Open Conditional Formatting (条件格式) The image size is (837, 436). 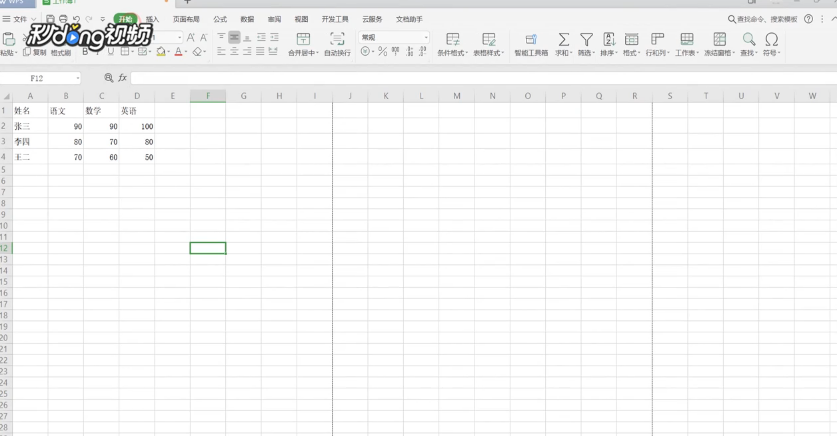[x=453, y=44]
